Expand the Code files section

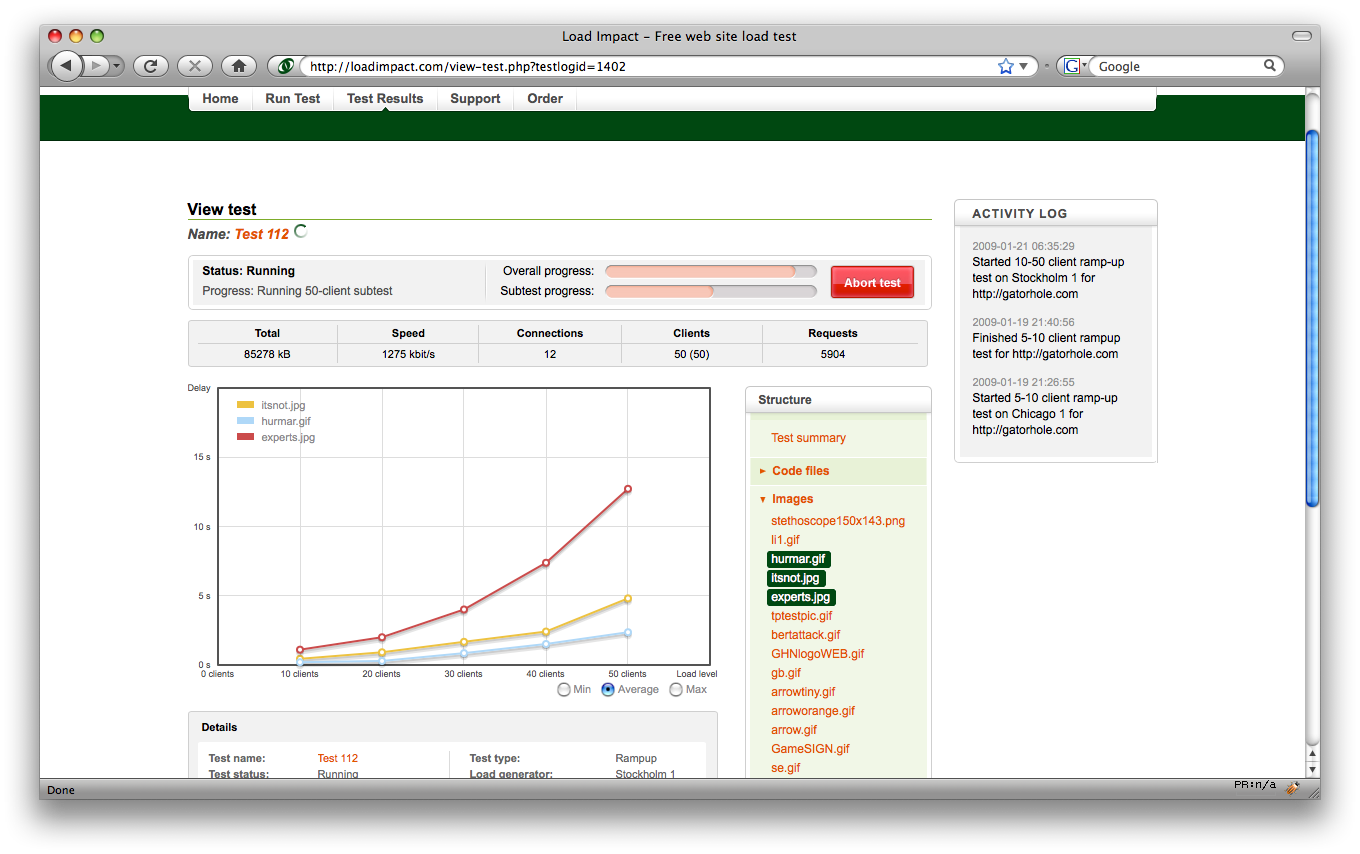(x=800, y=471)
